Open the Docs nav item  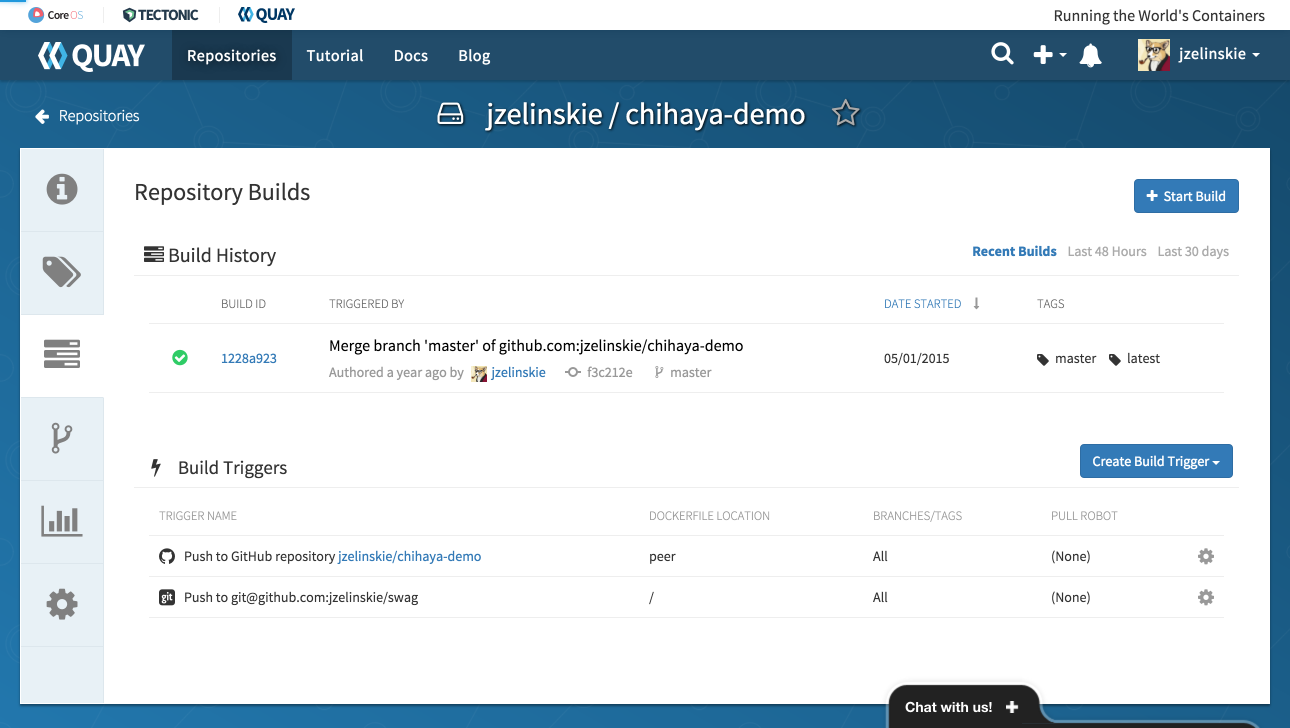(x=411, y=55)
